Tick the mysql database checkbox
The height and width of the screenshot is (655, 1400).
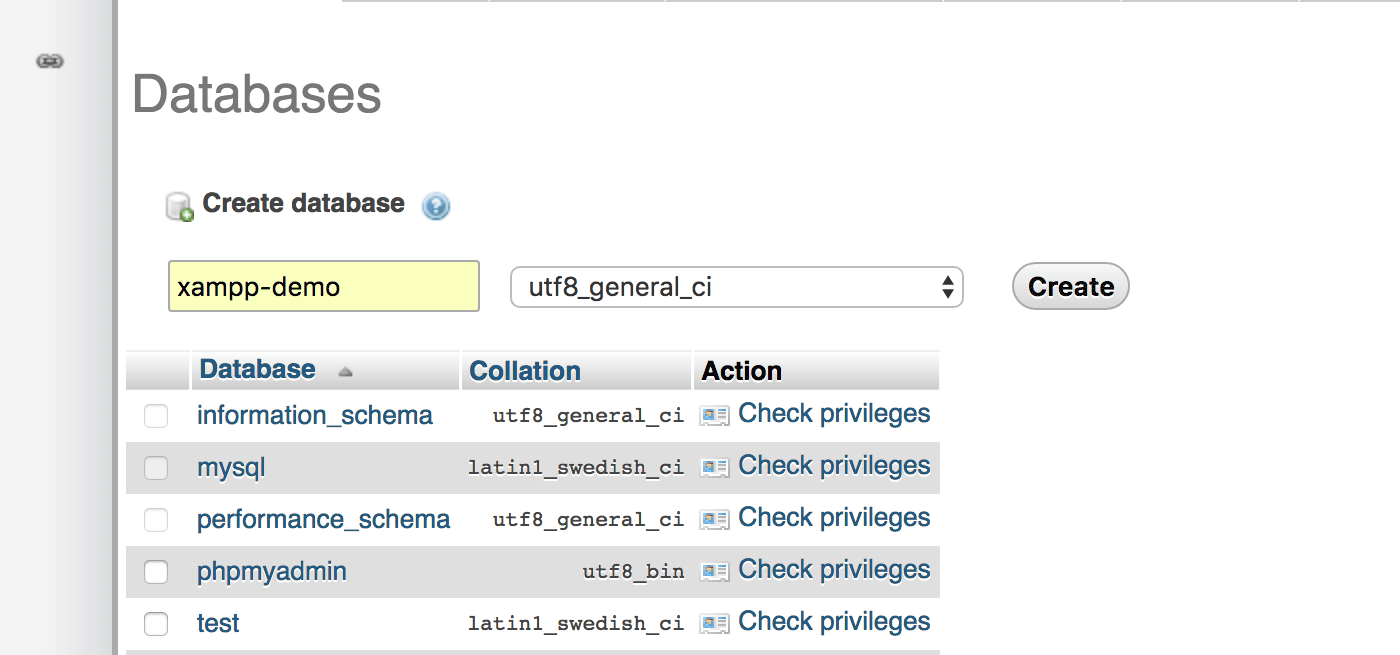(x=156, y=468)
